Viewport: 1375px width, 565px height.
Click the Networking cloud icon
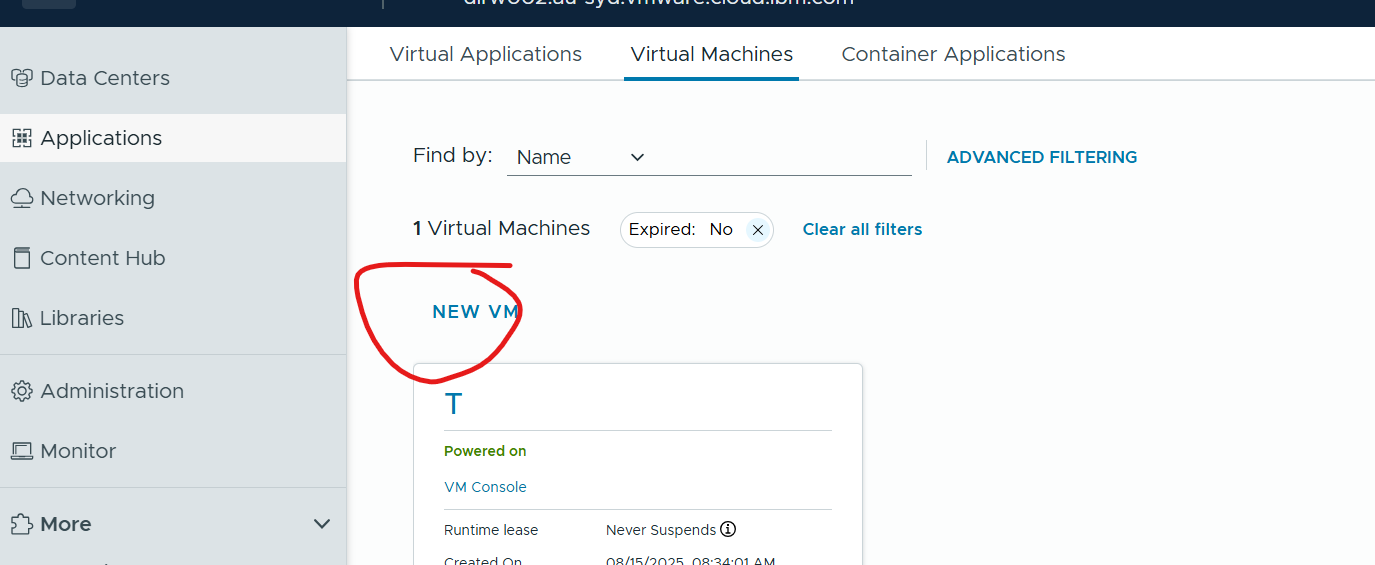[x=22, y=198]
